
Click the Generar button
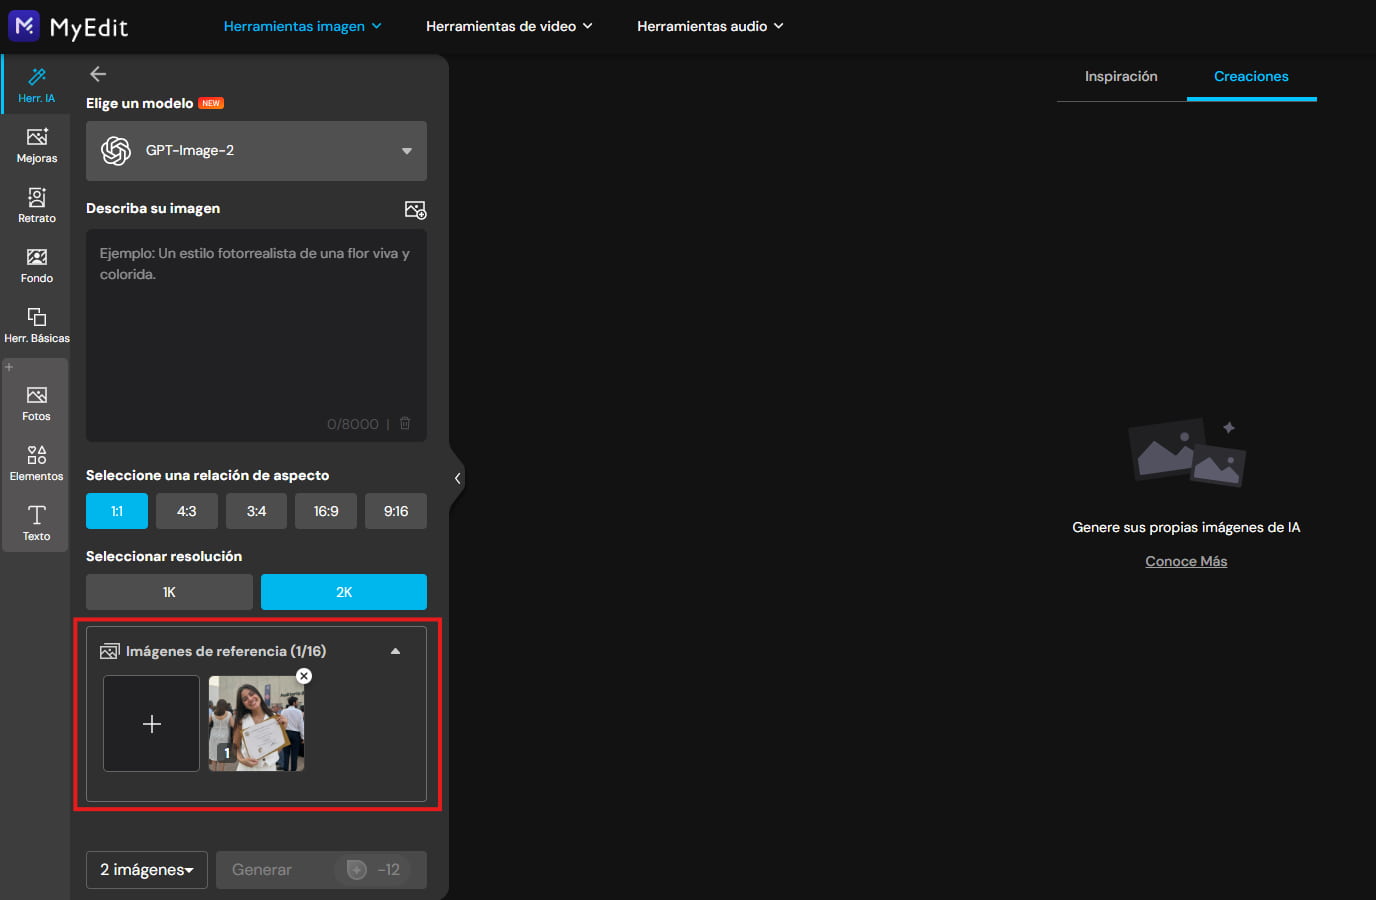[x=321, y=870]
